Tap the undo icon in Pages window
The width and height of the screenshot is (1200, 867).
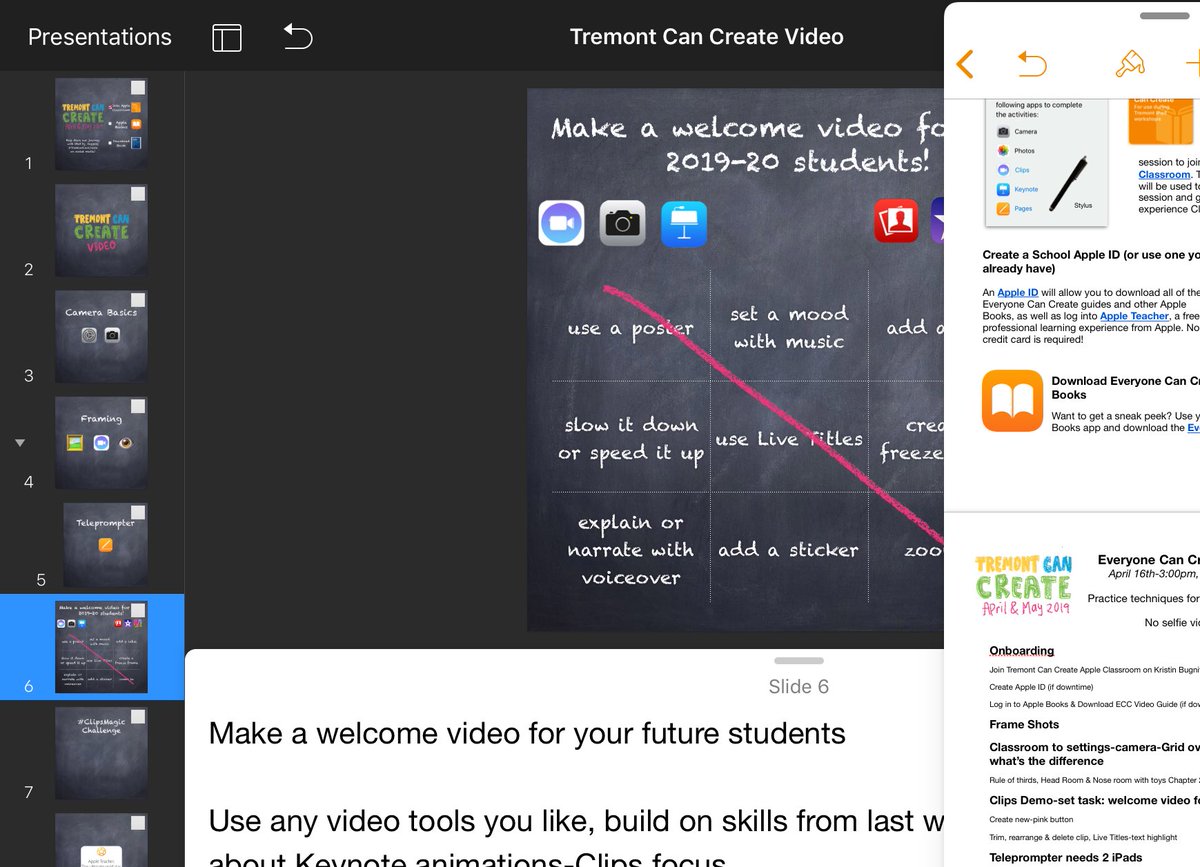coord(1032,65)
